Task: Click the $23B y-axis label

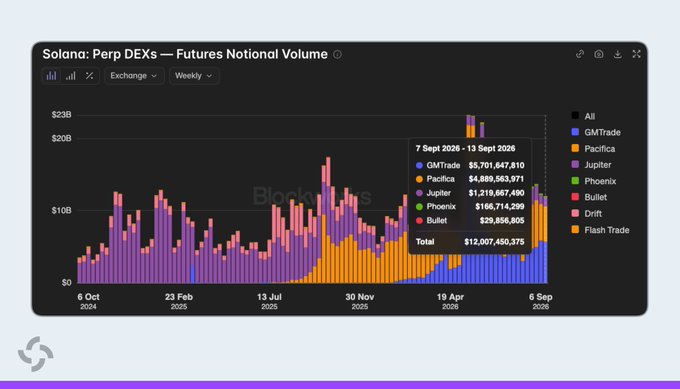Action: click(x=61, y=114)
